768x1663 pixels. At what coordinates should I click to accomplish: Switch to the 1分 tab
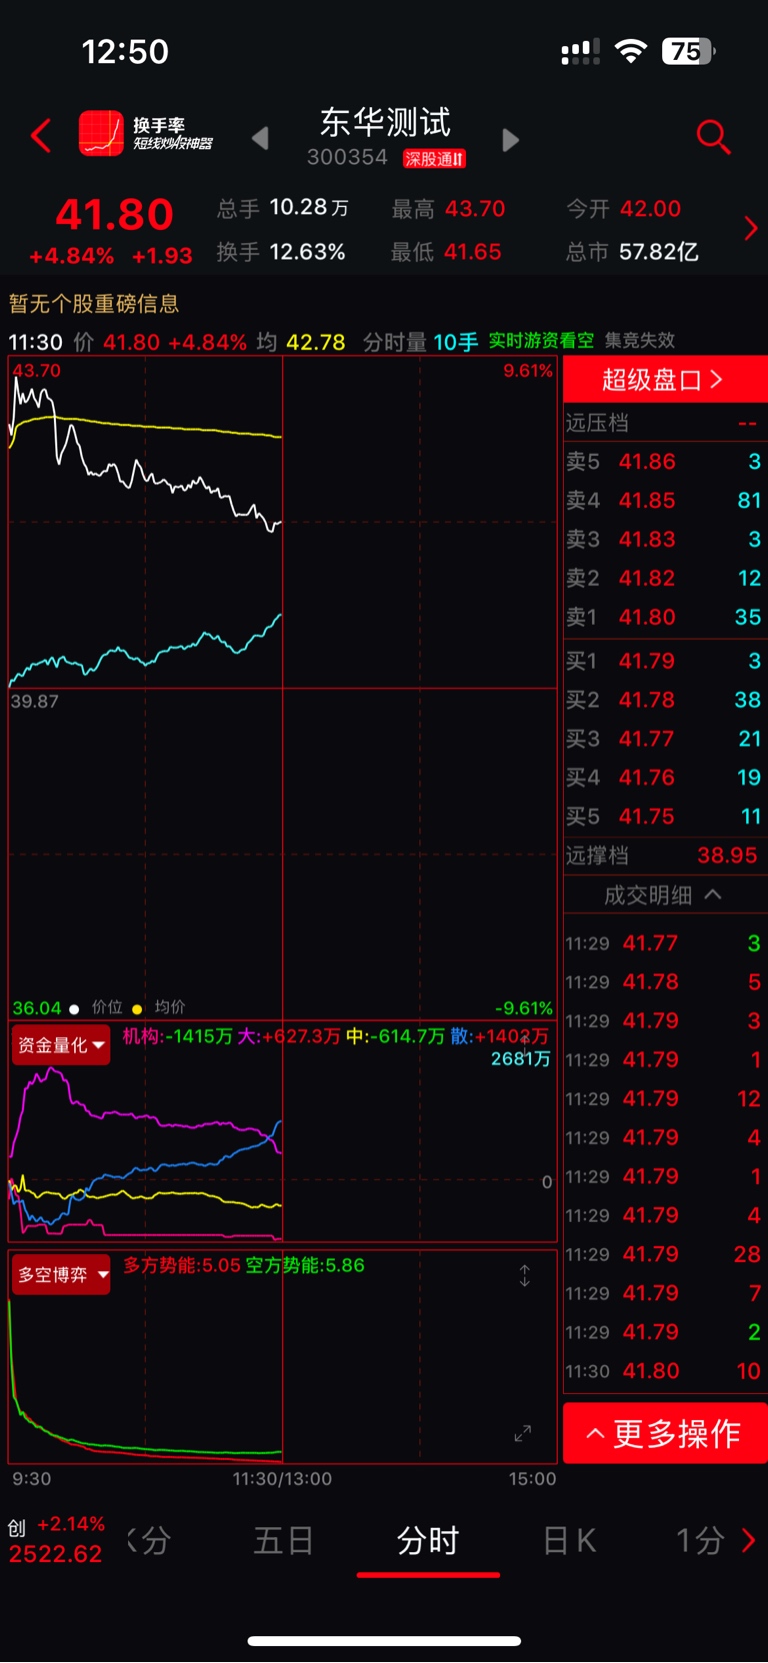point(699,1541)
